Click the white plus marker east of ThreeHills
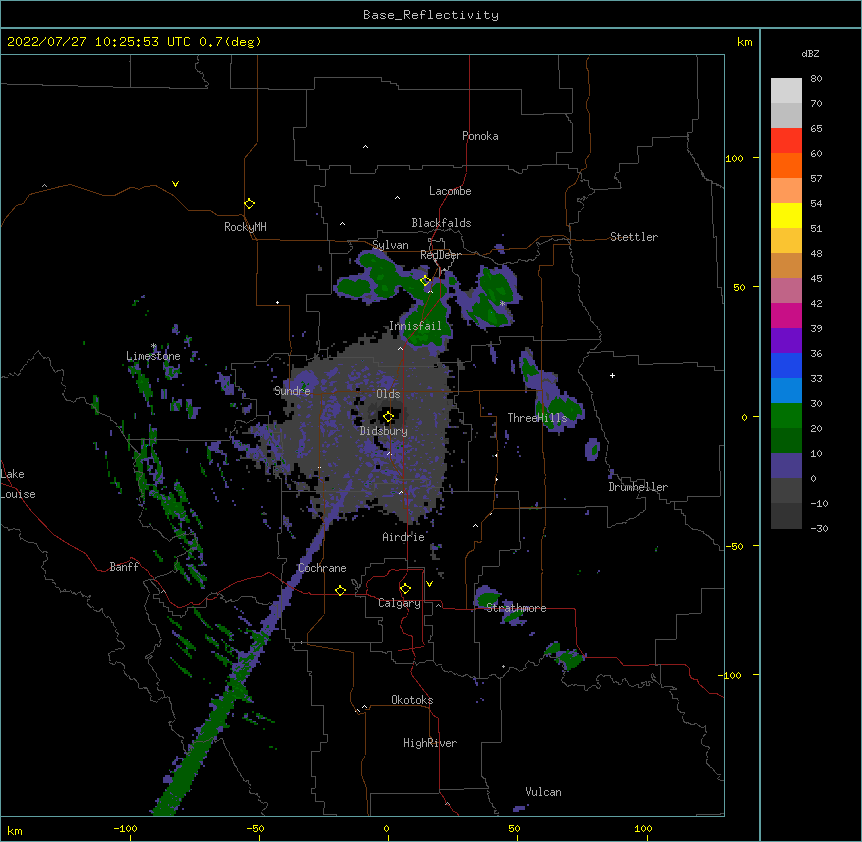Image resolution: width=862 pixels, height=842 pixels. tap(612, 375)
